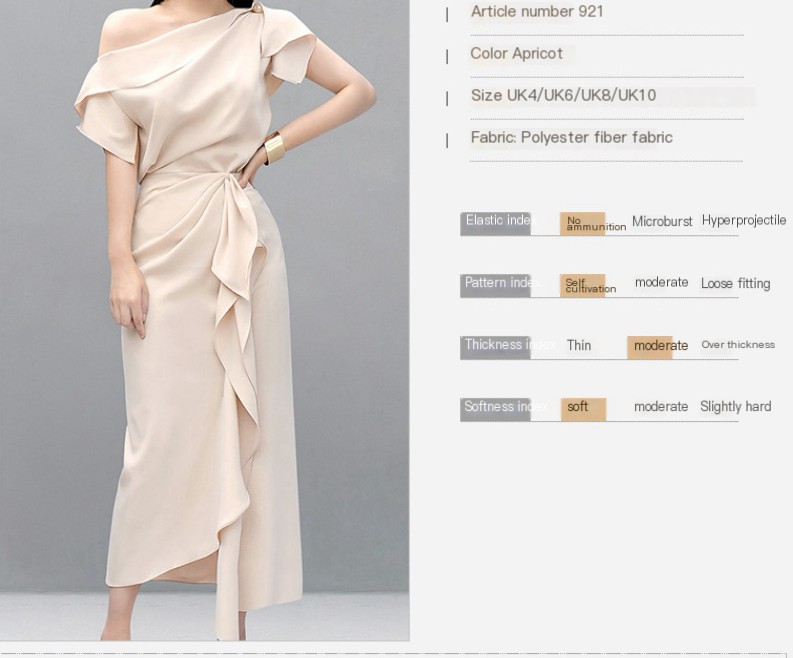Click the 'Softness index' gray label
793x658 pixels.
pyautogui.click(x=496, y=409)
